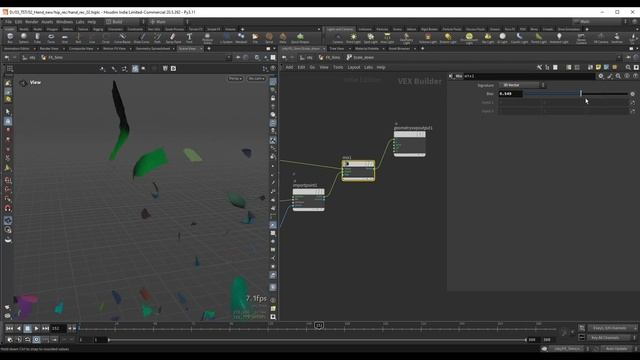Open the Lights and Cameras shelf tab
The width and height of the screenshot is (640, 360).
pos(340,29)
